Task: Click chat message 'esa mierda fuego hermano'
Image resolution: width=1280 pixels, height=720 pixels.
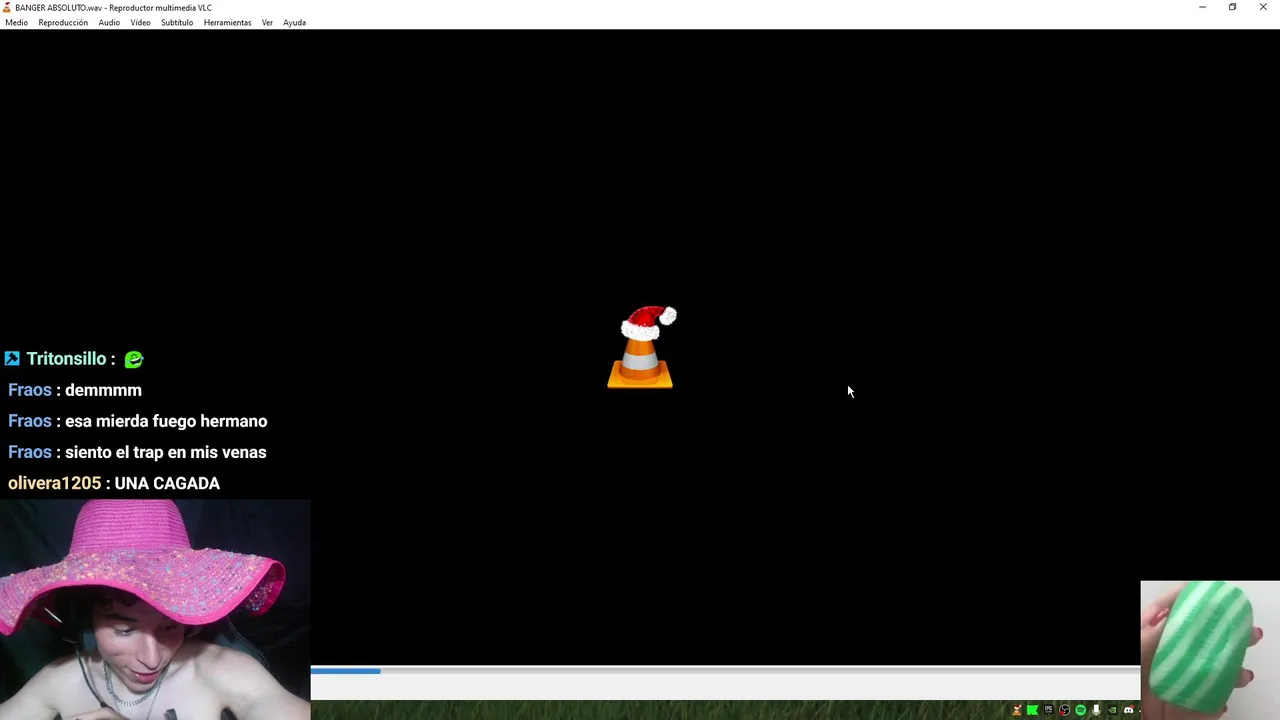Action: point(166,421)
